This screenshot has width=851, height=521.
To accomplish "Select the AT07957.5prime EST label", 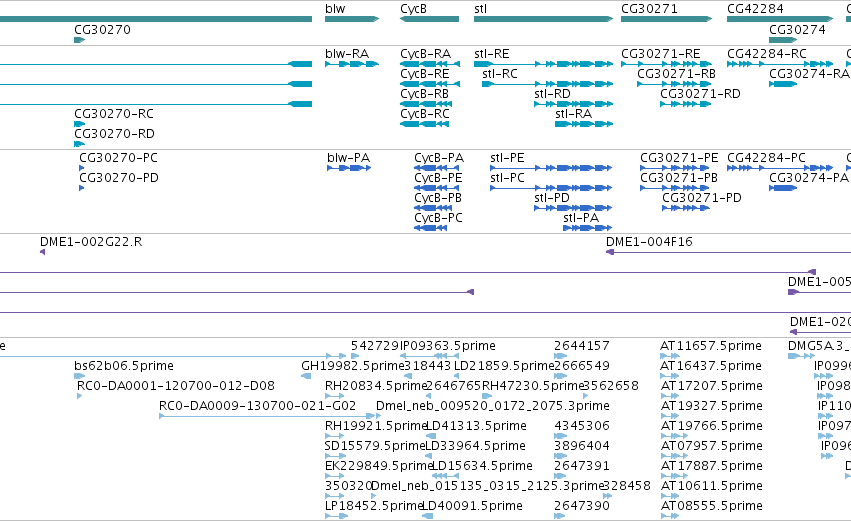I will pyautogui.click(x=711, y=447).
